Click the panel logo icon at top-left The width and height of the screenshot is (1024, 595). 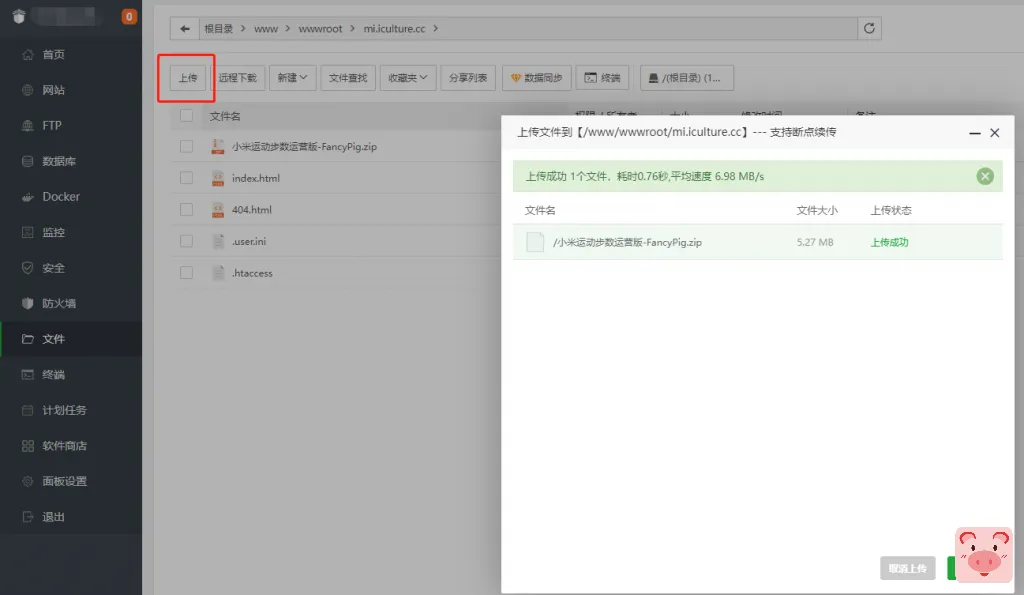click(x=19, y=16)
